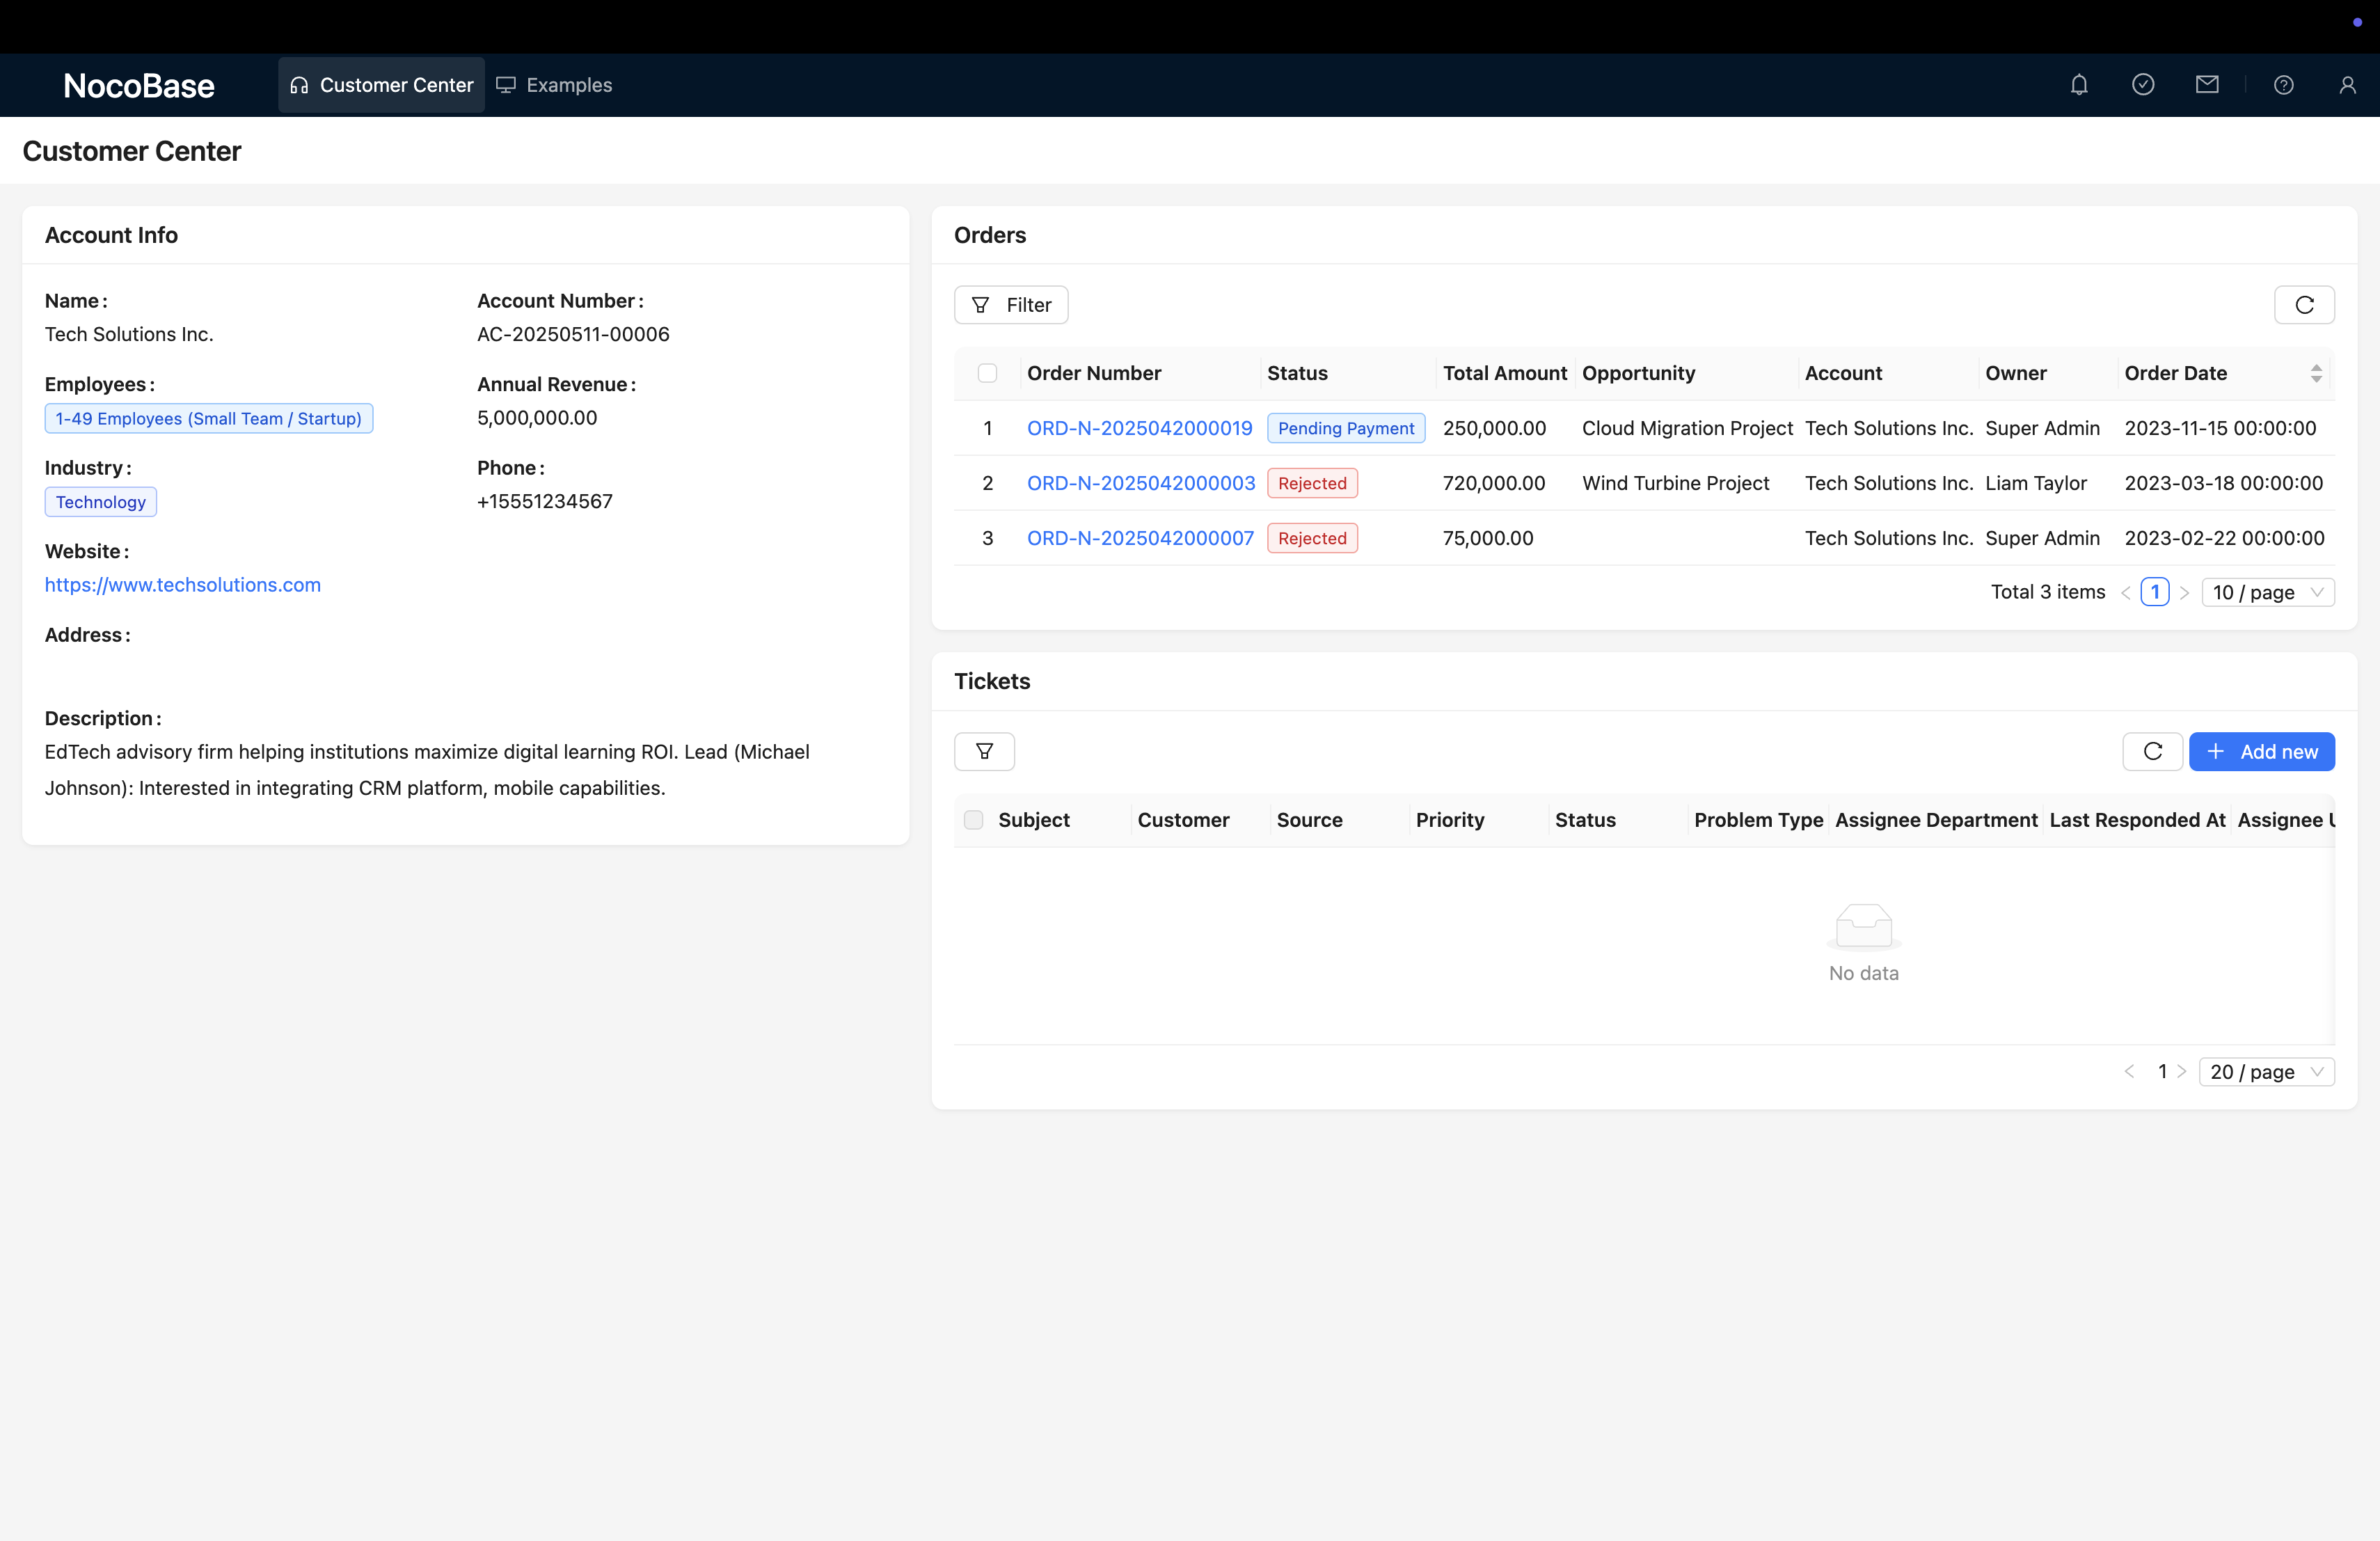Select all orders via header checkbox
The width and height of the screenshot is (2380, 1541).
point(987,373)
